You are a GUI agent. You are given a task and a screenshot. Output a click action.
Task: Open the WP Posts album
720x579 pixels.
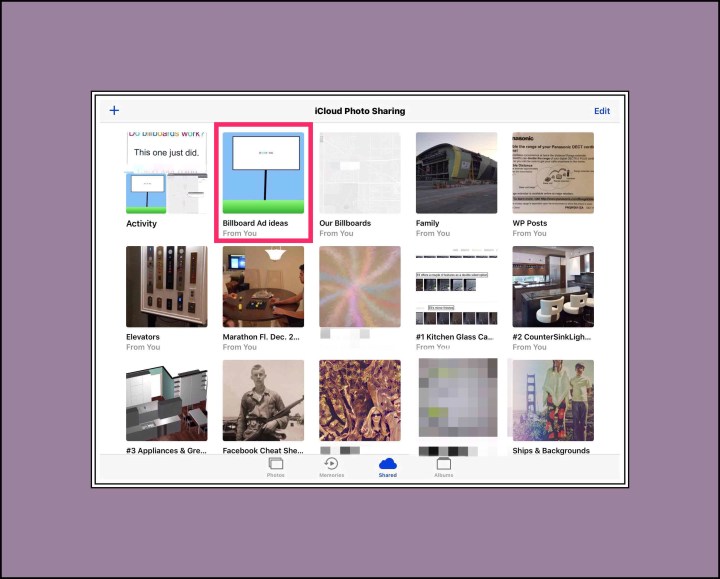pyautogui.click(x=552, y=173)
